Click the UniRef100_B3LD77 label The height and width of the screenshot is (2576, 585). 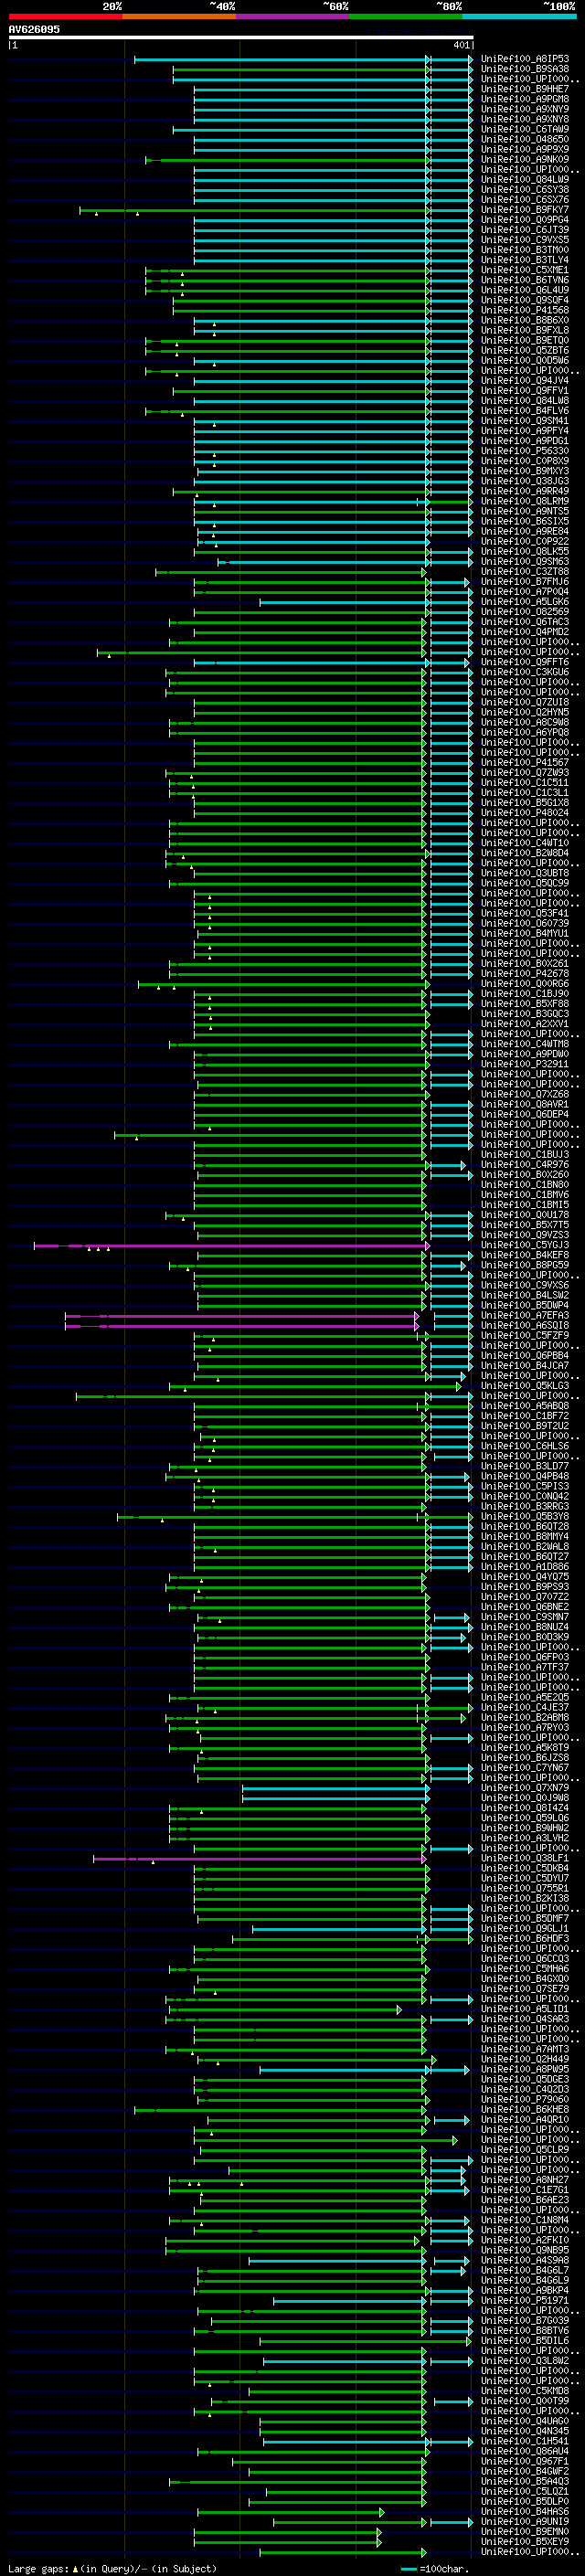524,1466
